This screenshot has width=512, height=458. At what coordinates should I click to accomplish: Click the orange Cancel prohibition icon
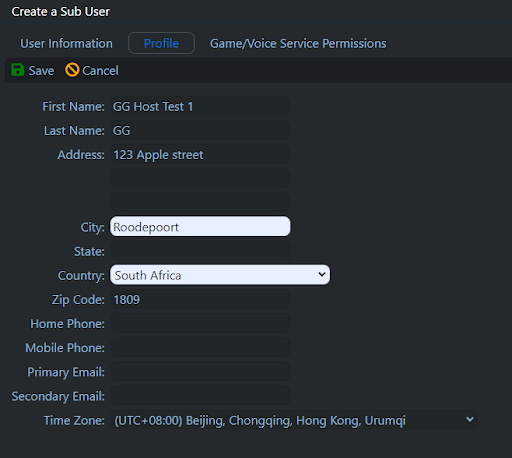[x=72, y=70]
